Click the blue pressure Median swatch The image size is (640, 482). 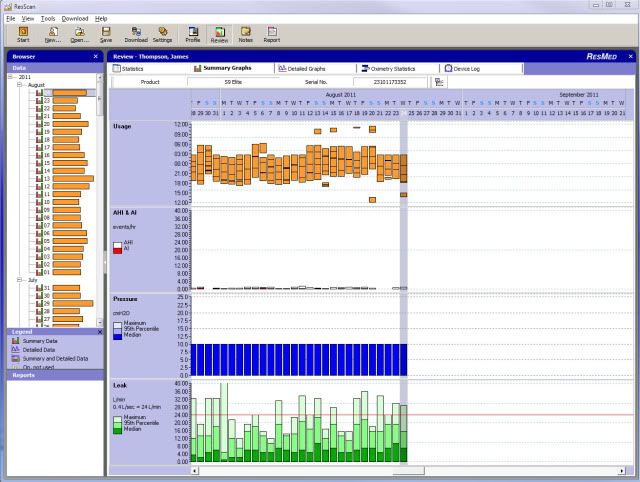click(118, 337)
